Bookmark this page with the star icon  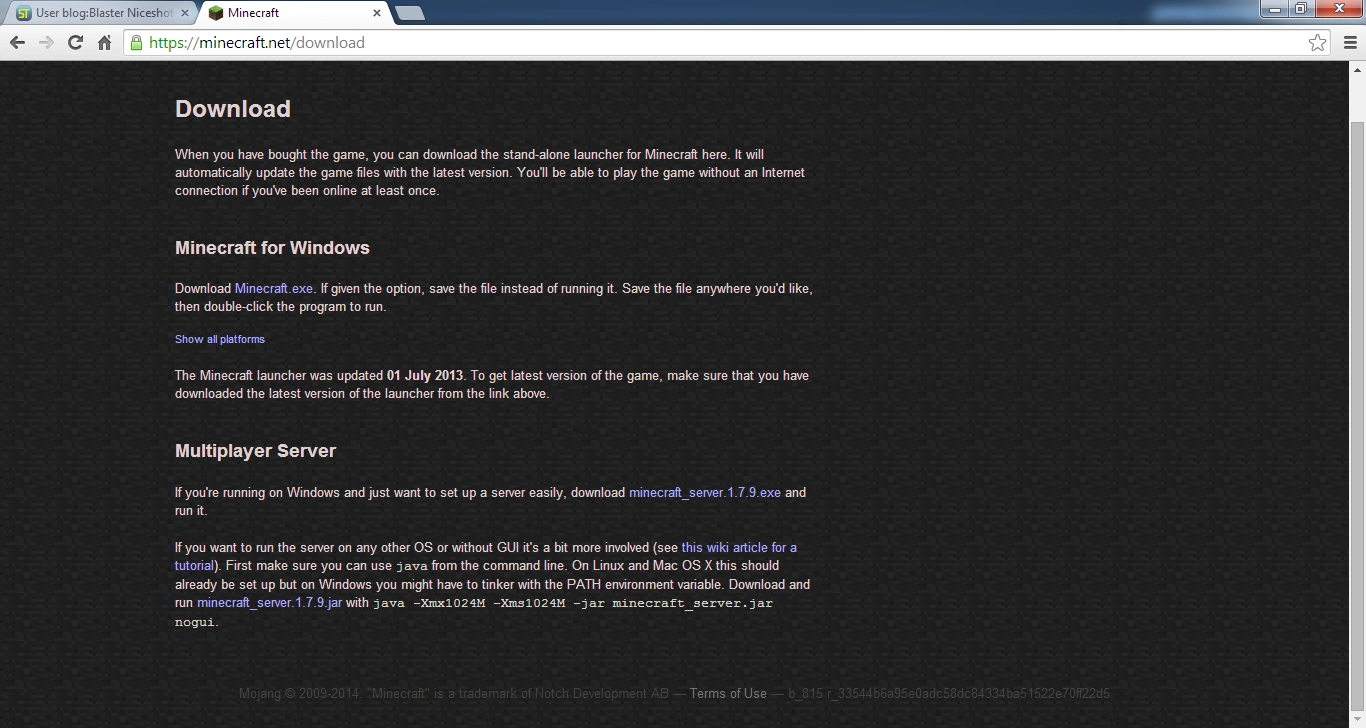1318,43
